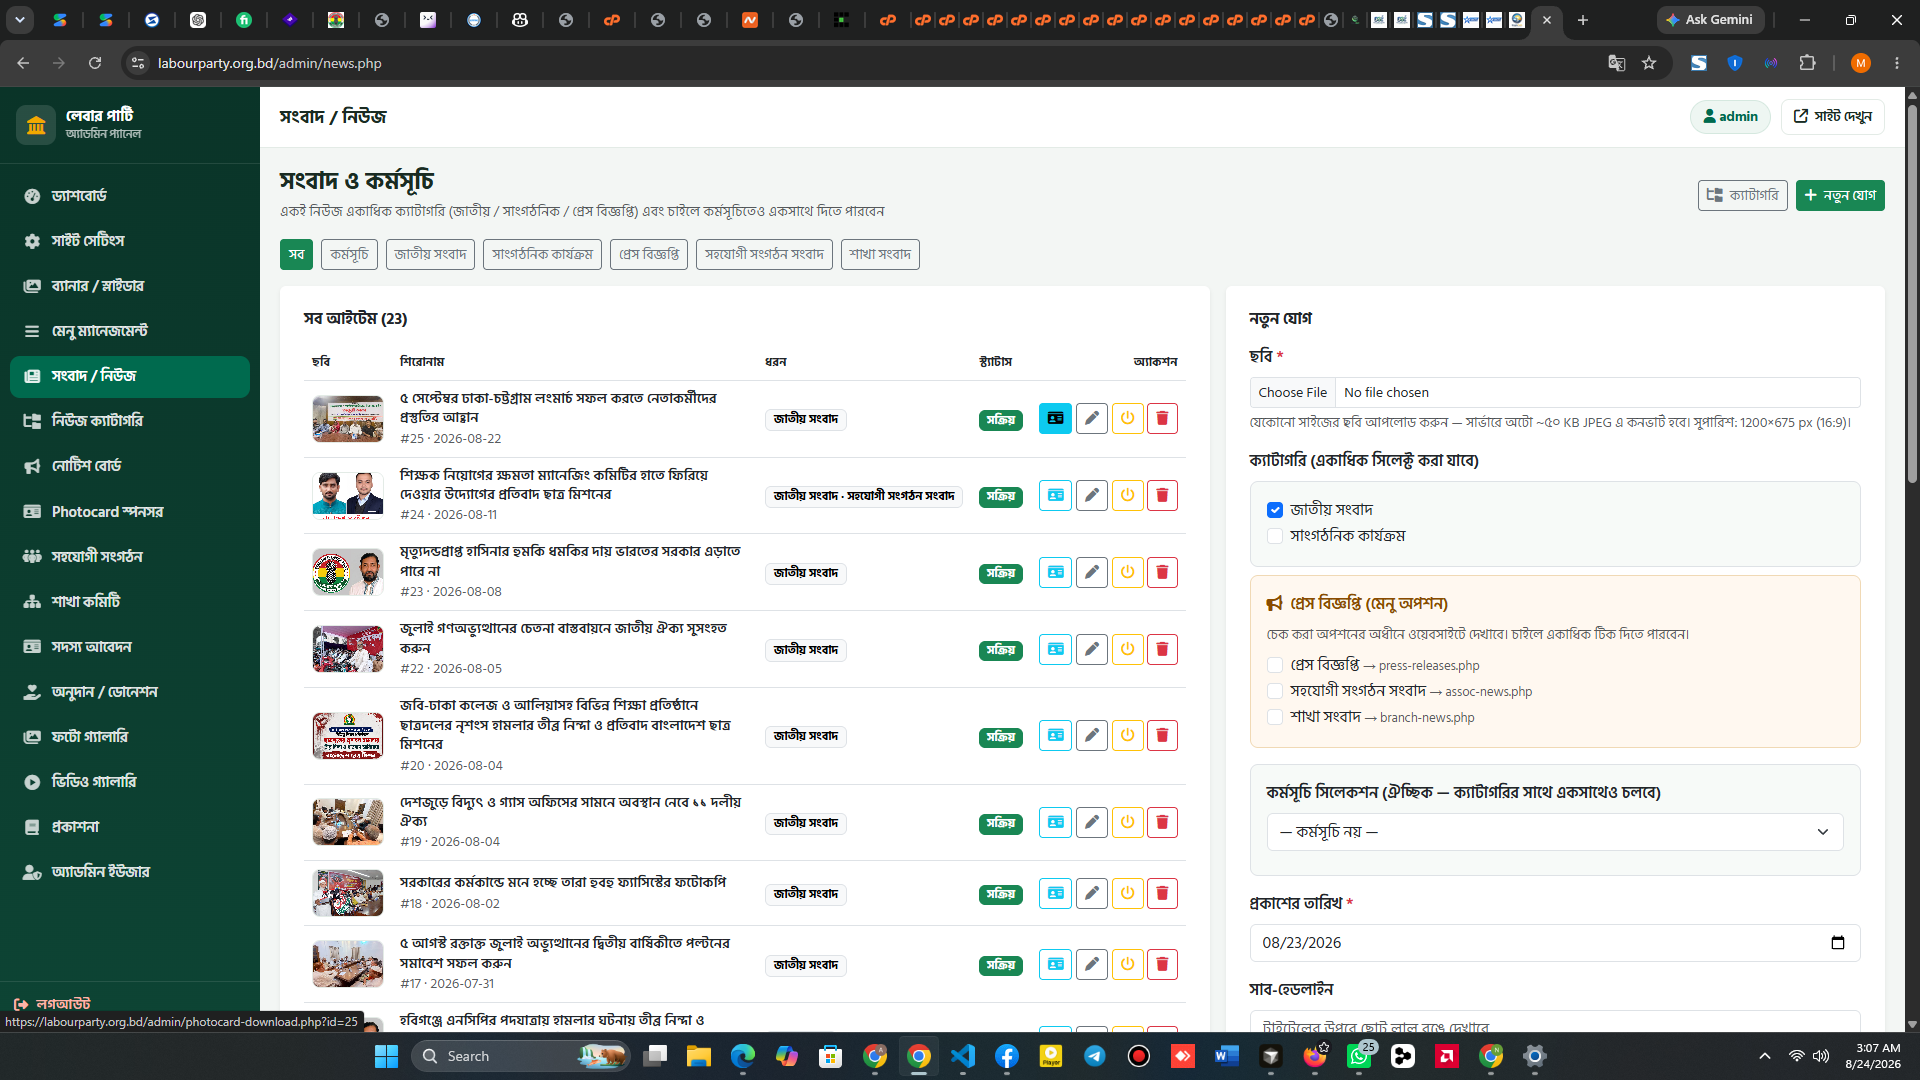Focus the প্রকাশের তারিখ date field
1920x1080 pixels.
[x=1555, y=943]
